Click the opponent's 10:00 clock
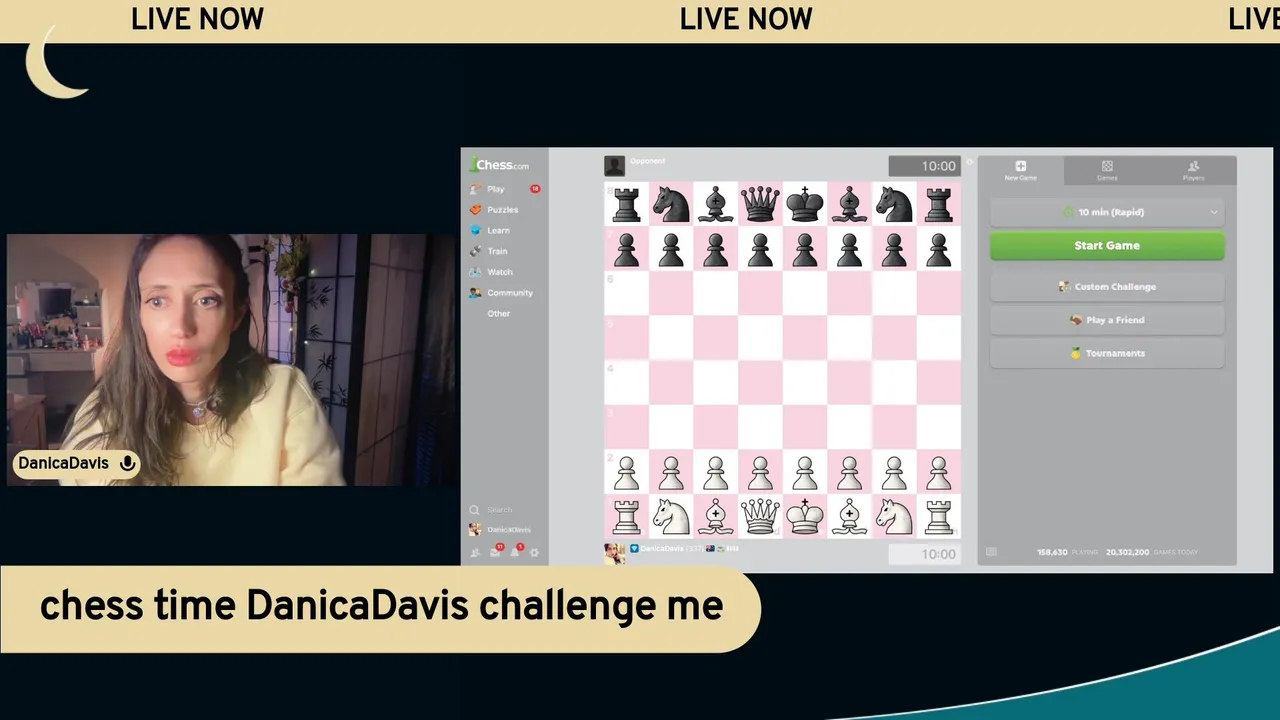Screen dimensions: 1280x720 pyautogui.click(x=925, y=166)
